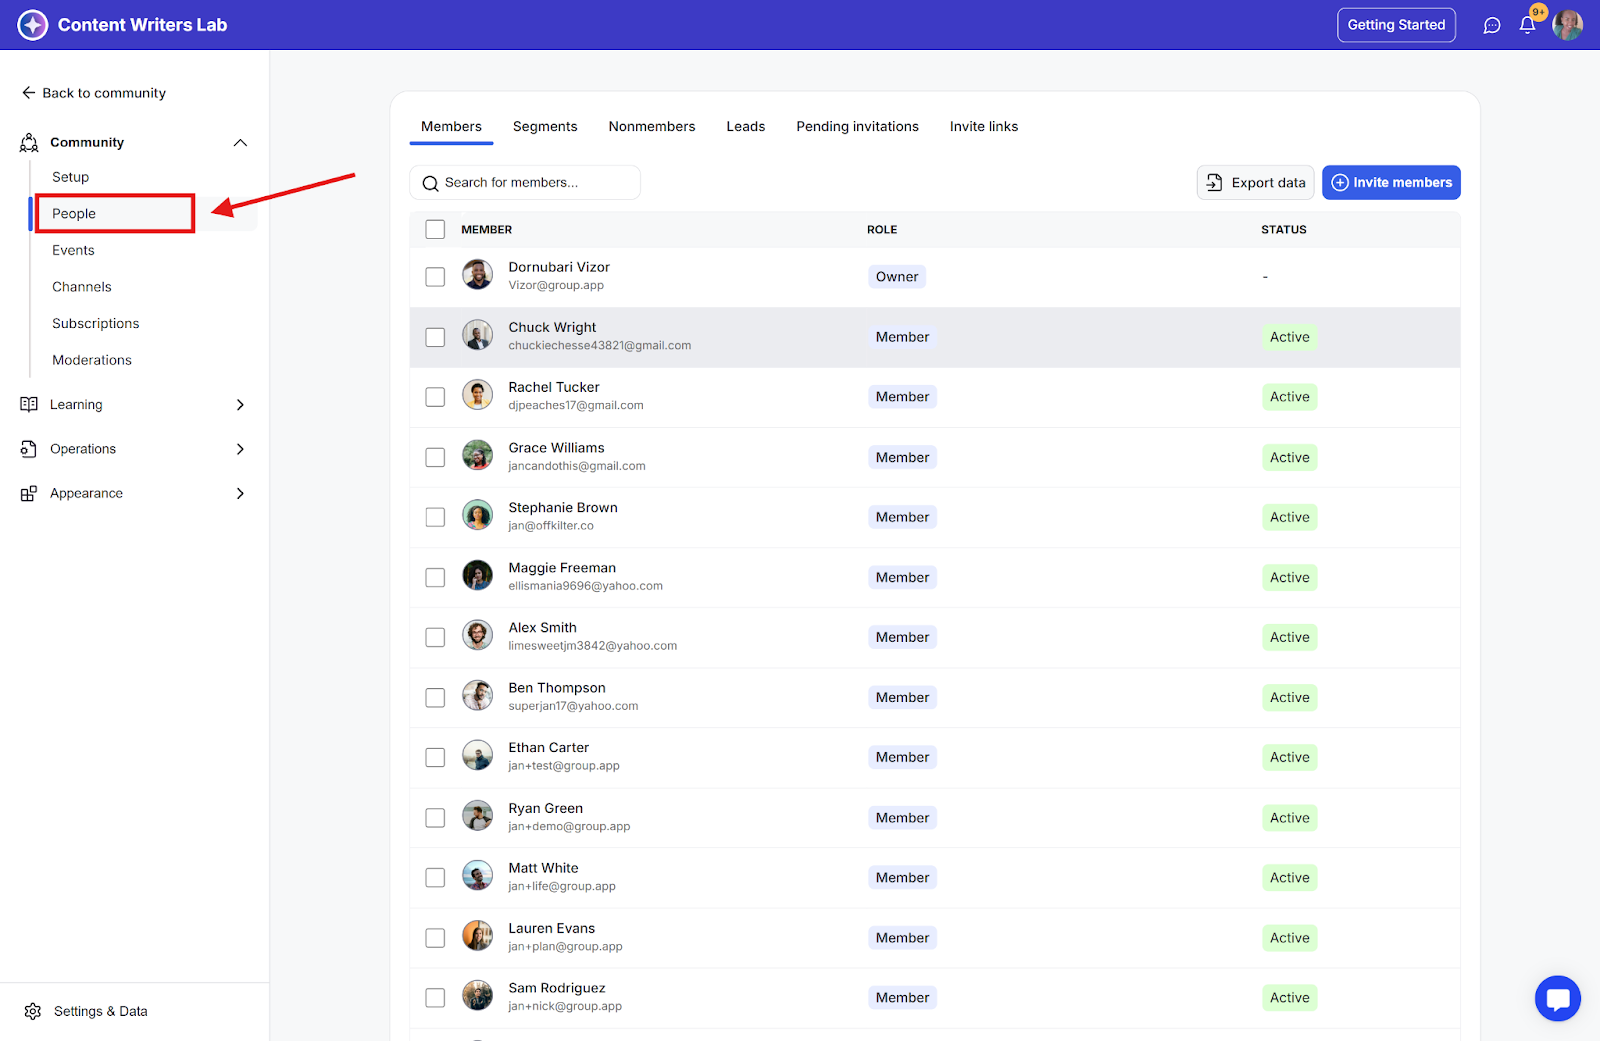The image size is (1600, 1041).
Task: Open the notifications bell icon
Action: click(x=1527, y=26)
